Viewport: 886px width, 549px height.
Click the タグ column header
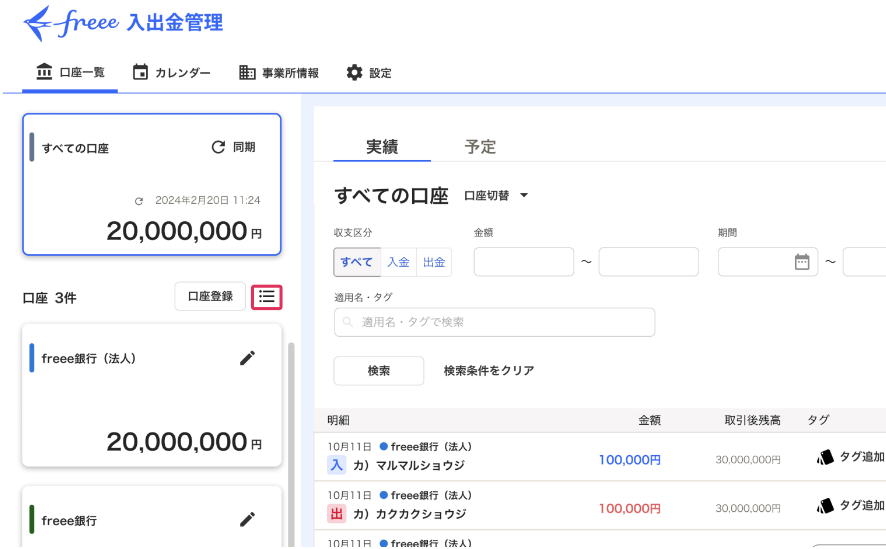pos(818,420)
